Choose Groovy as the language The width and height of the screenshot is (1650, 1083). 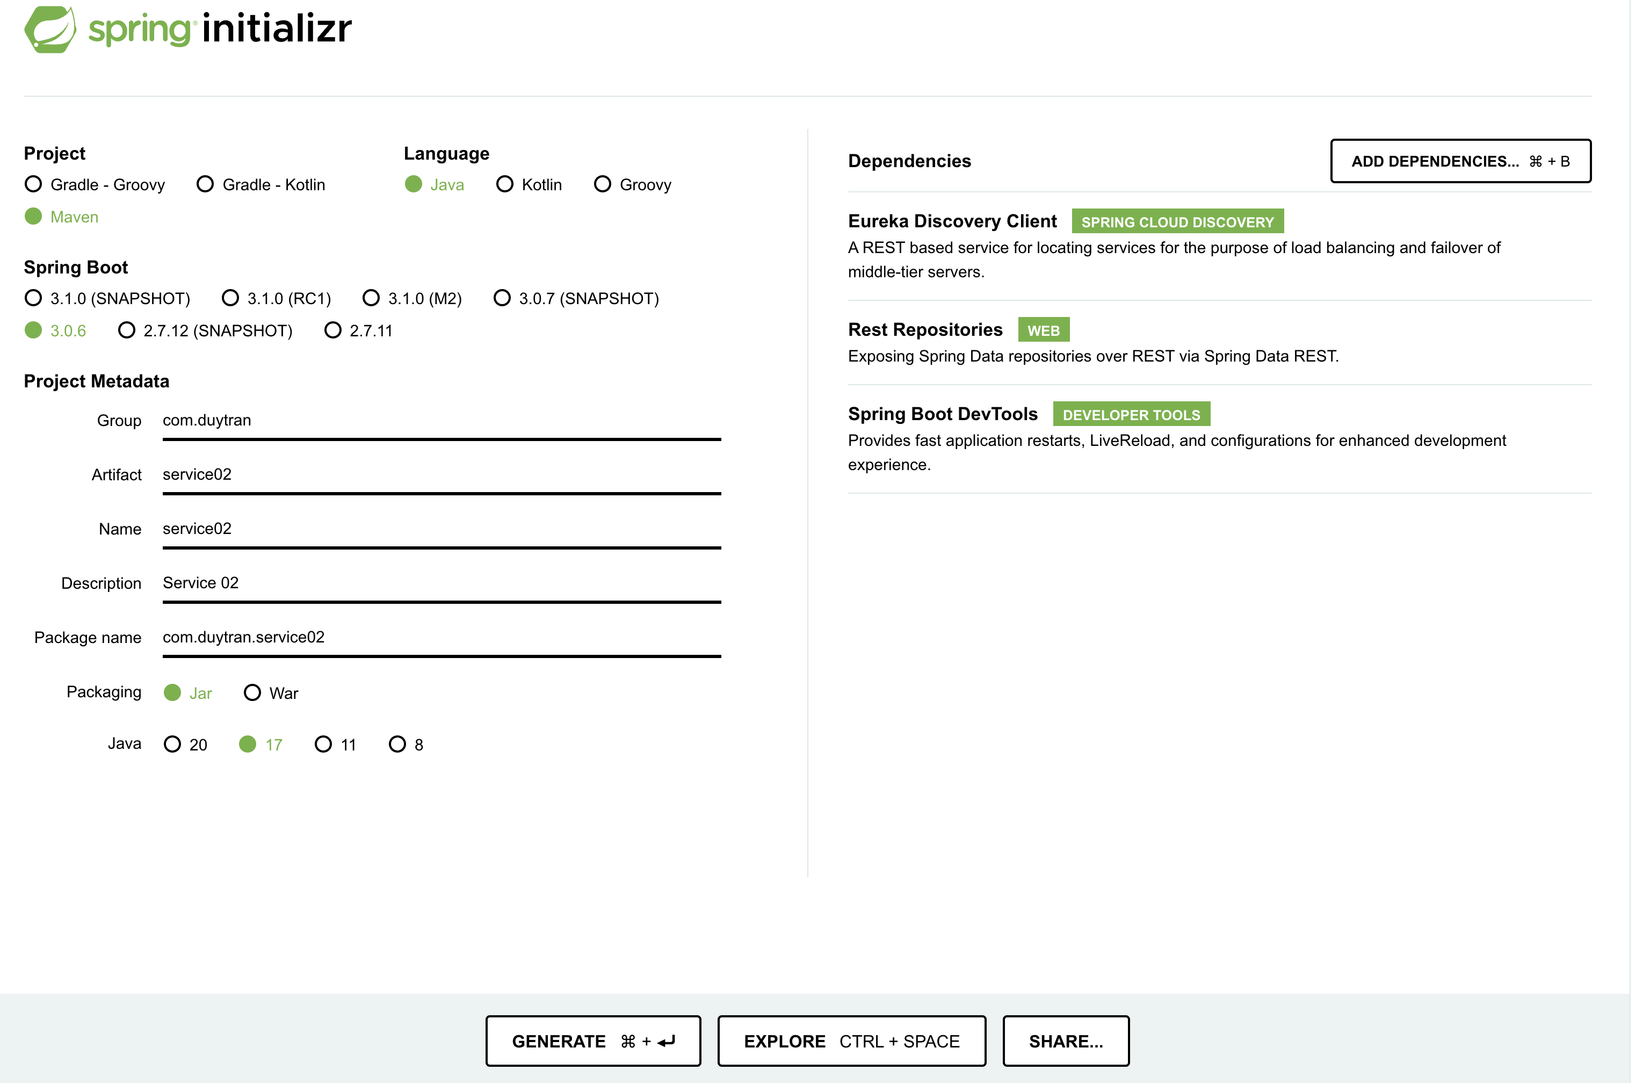(x=603, y=184)
